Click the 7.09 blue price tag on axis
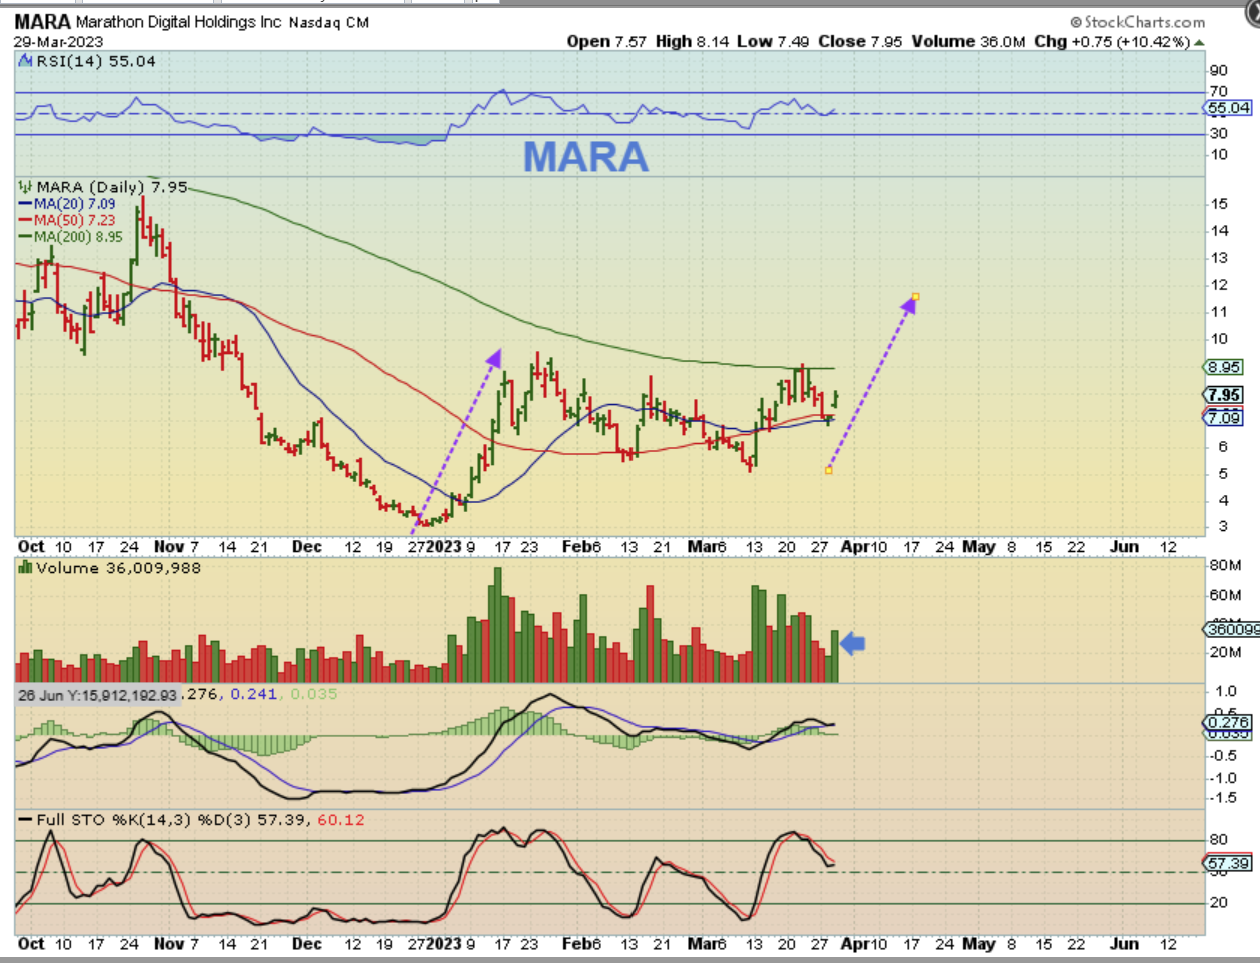The height and width of the screenshot is (963, 1260). pos(1225,417)
